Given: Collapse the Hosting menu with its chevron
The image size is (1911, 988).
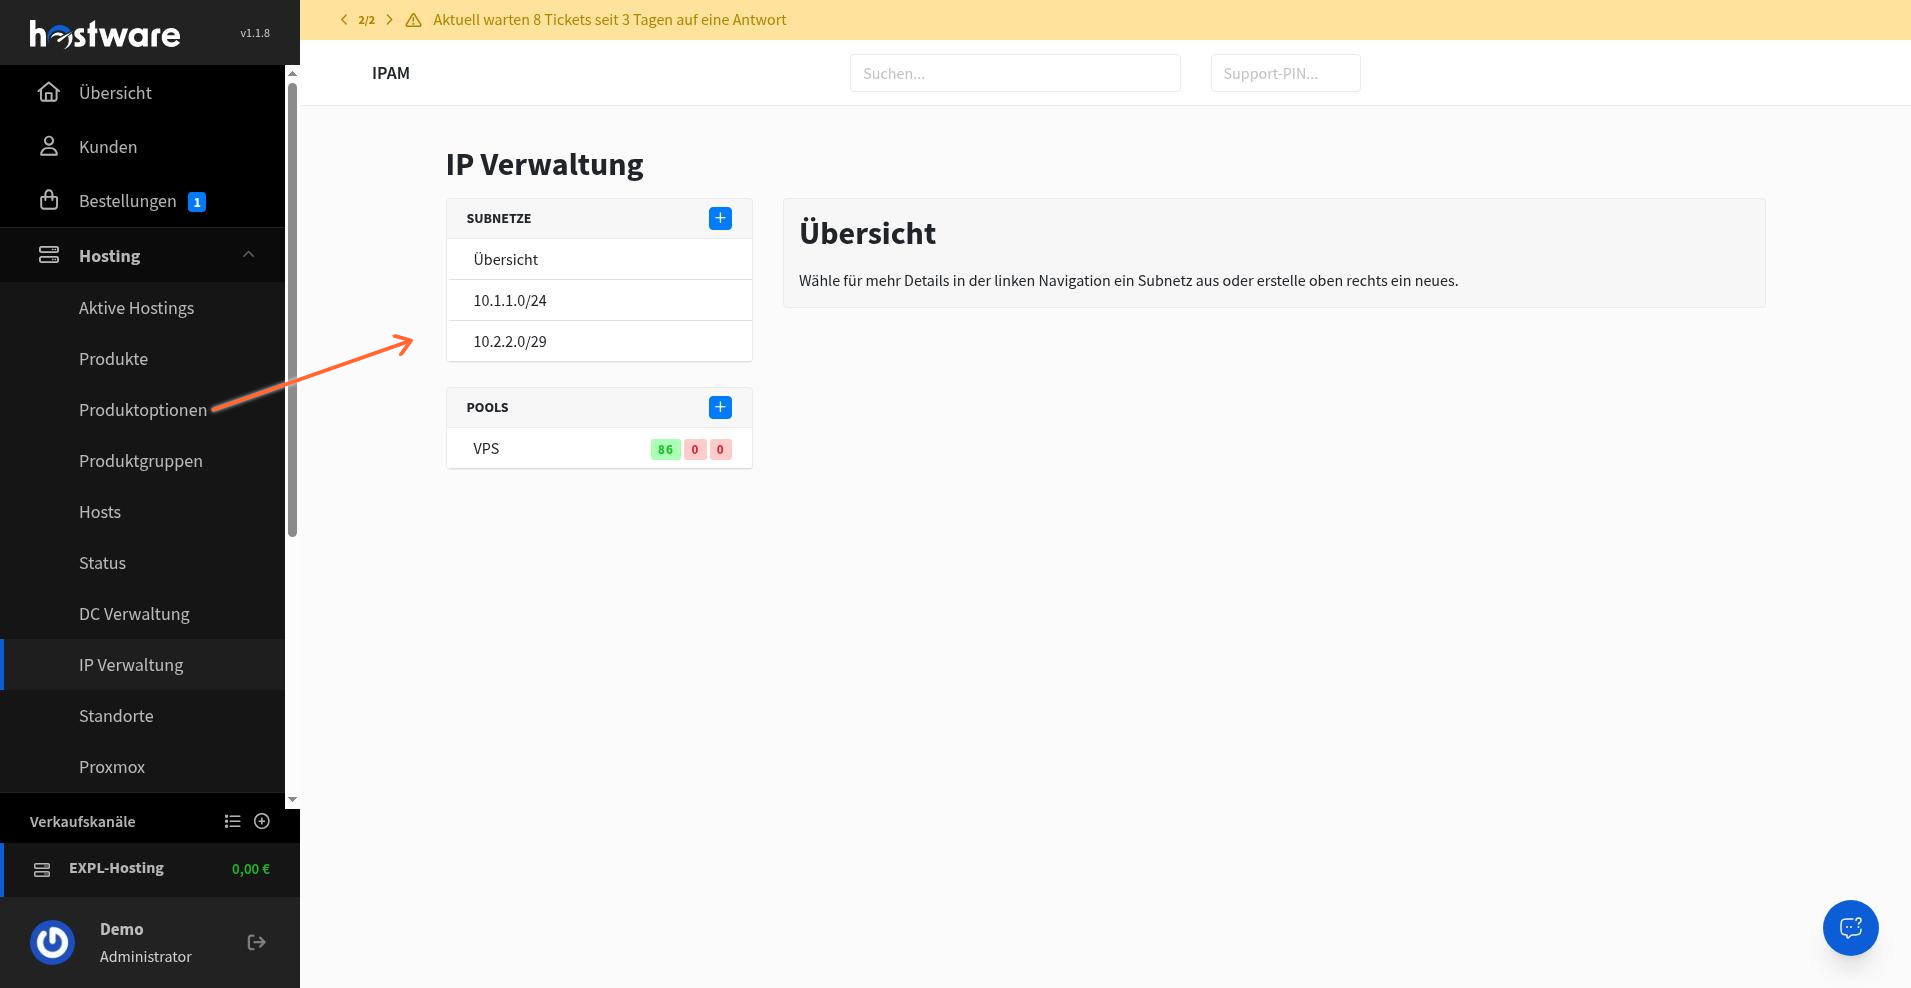Looking at the screenshot, I should tap(249, 255).
